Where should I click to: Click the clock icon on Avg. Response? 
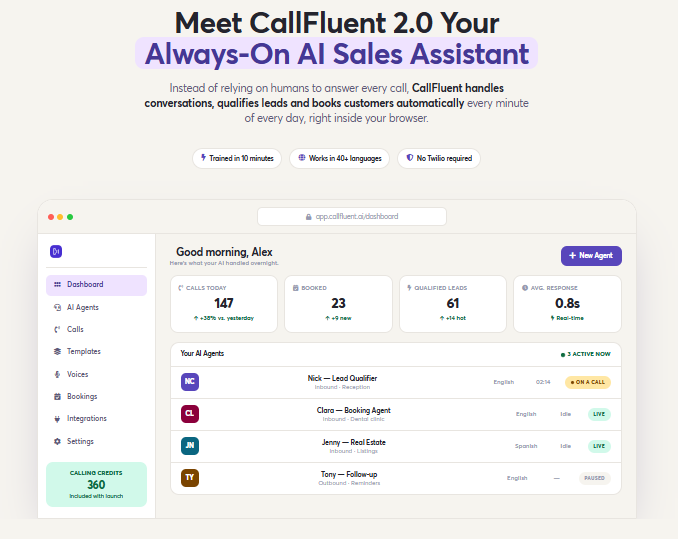(x=525, y=288)
